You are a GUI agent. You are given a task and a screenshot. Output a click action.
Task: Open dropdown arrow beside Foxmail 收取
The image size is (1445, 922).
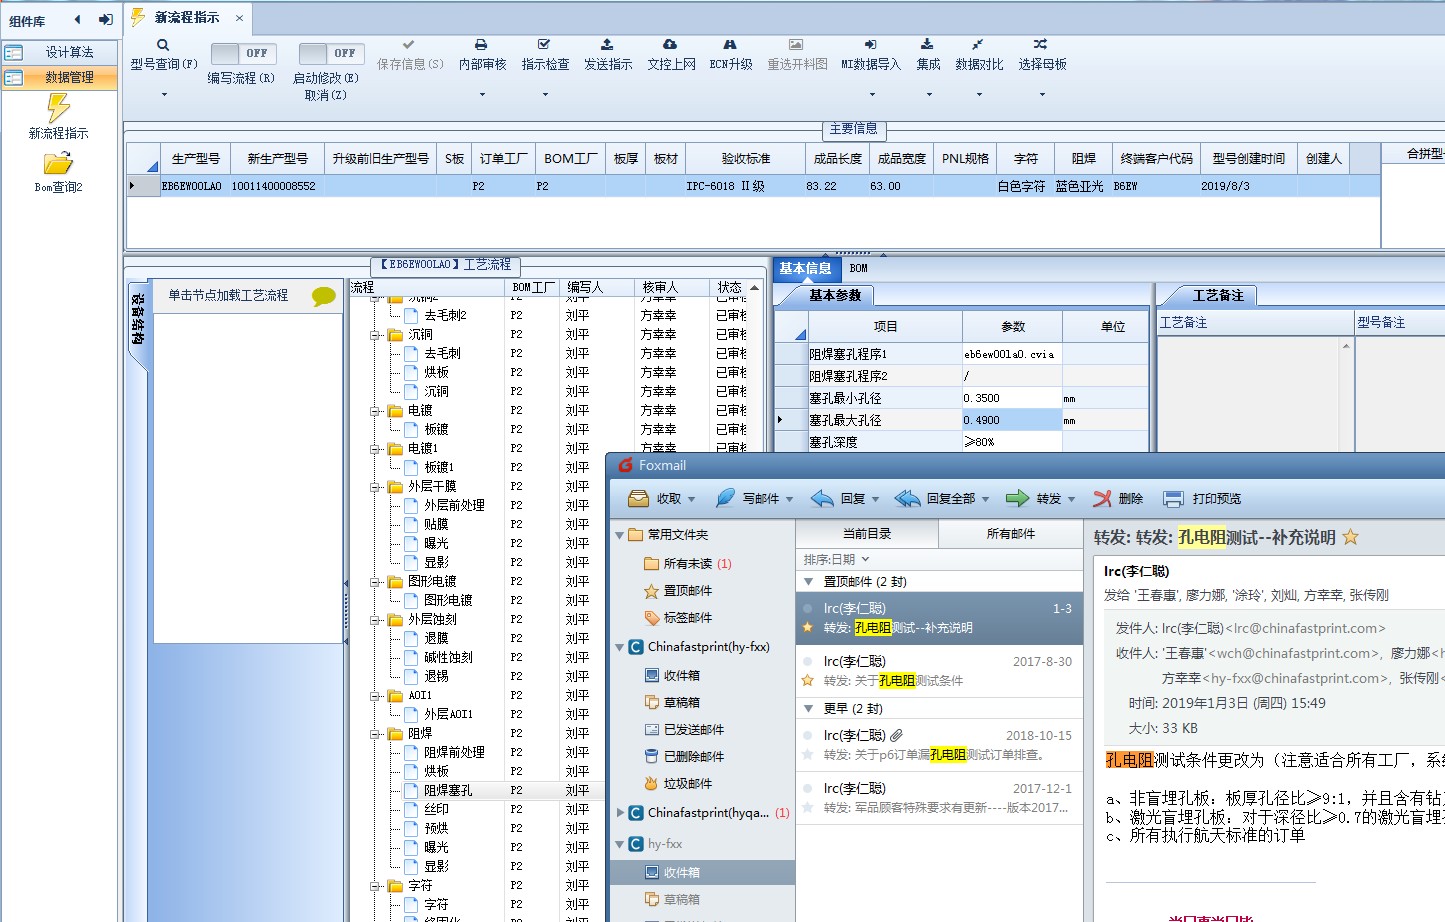(x=690, y=499)
